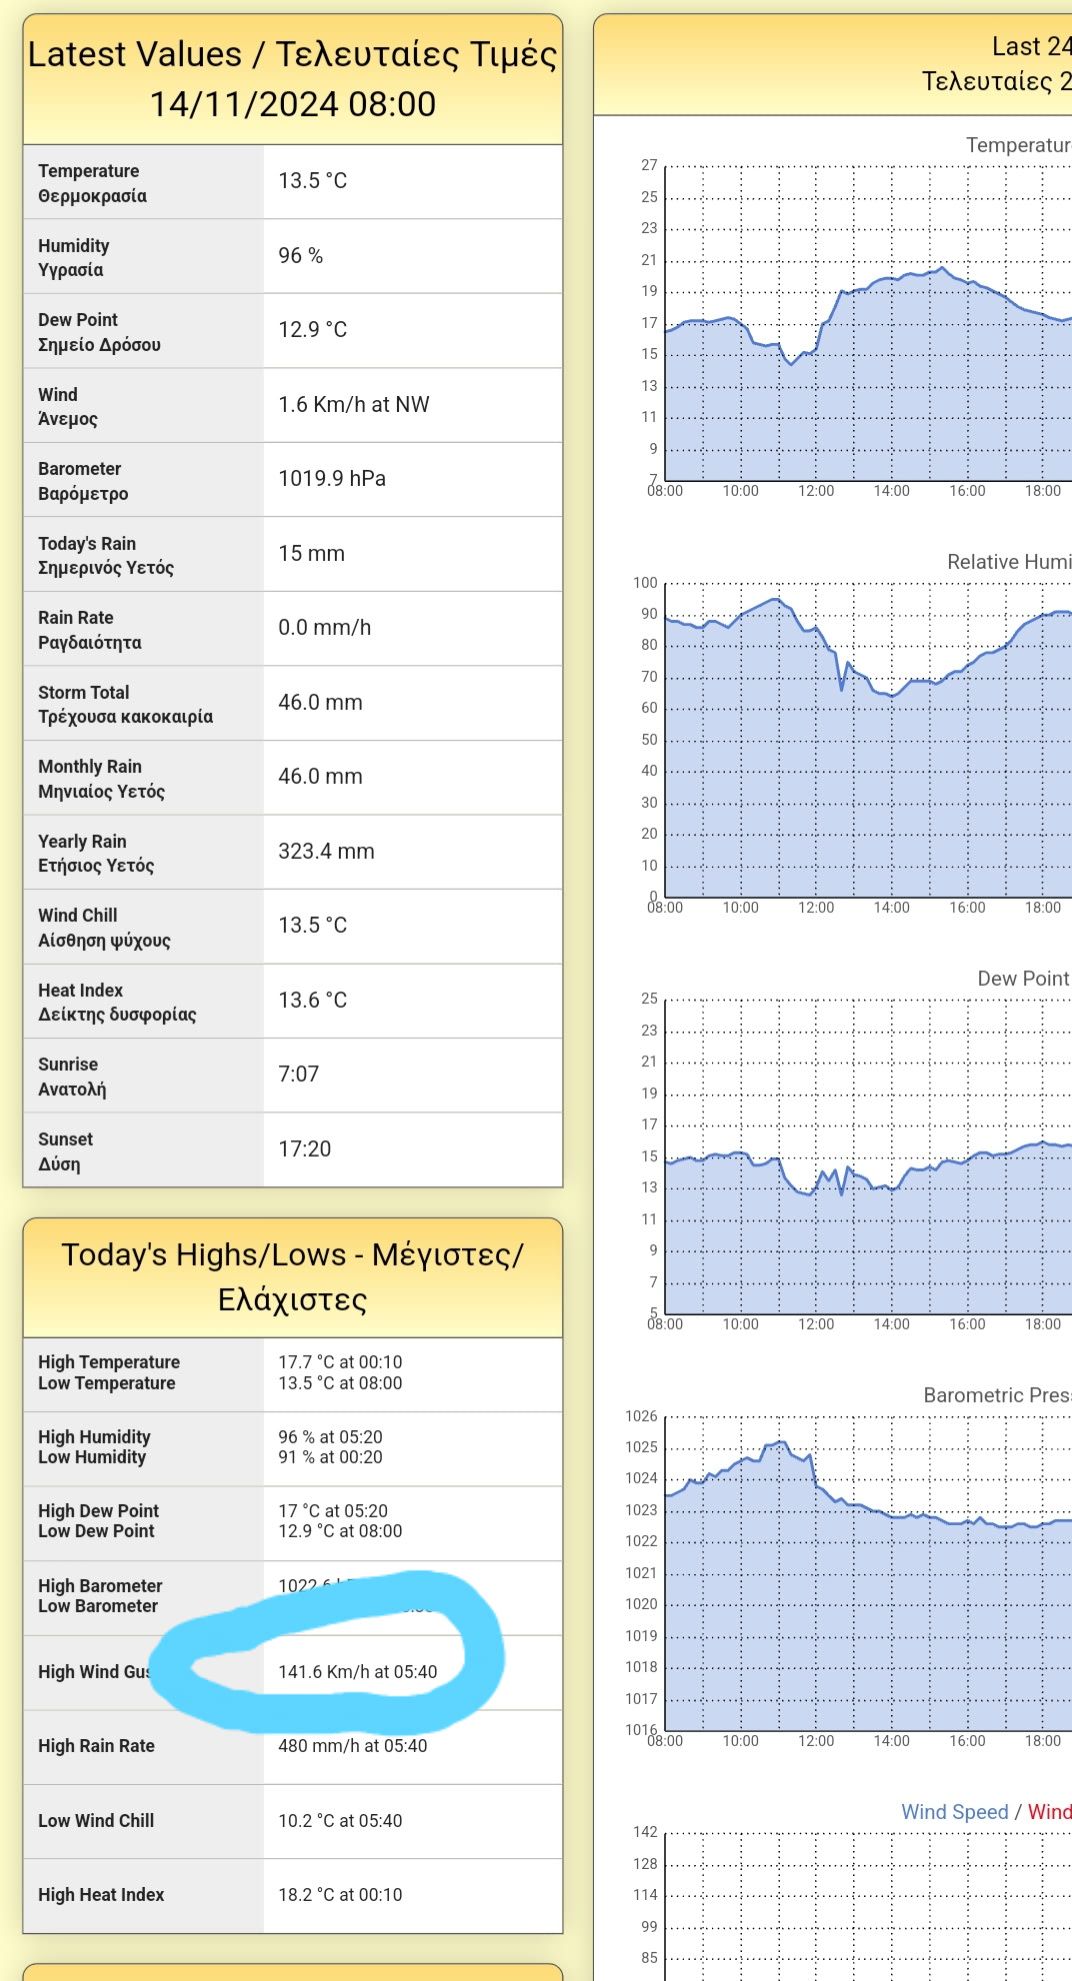This screenshot has width=1072, height=1981.
Task: Select the Barometer 1019.9 hPa reading
Action: tap(331, 479)
